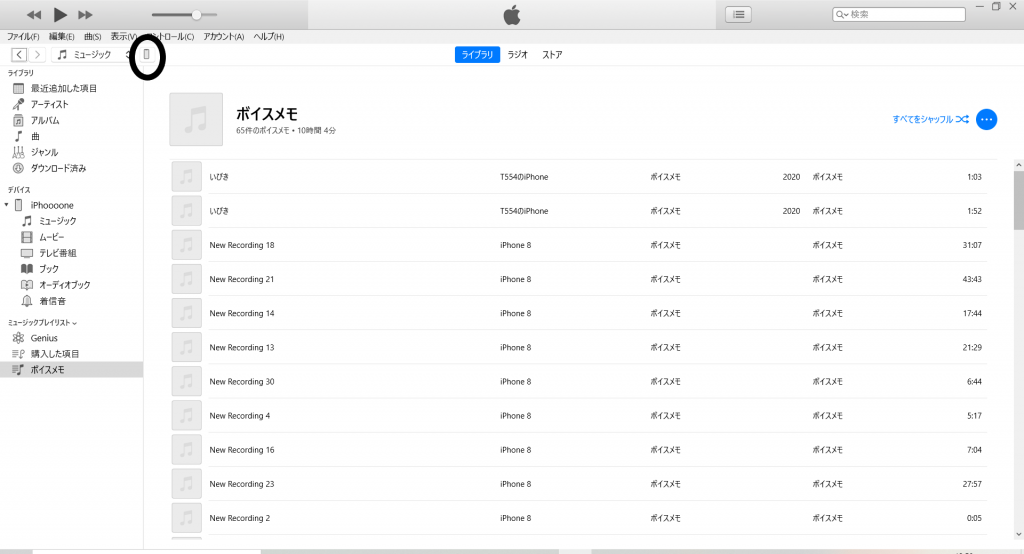Image resolution: width=1024 pixels, height=554 pixels.
Task: Select the ボイスメモ playlist in sidebar
Action: point(71,370)
